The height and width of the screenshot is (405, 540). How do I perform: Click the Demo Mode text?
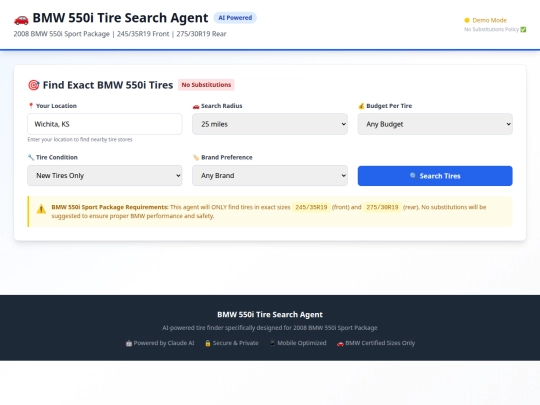pyautogui.click(x=489, y=20)
